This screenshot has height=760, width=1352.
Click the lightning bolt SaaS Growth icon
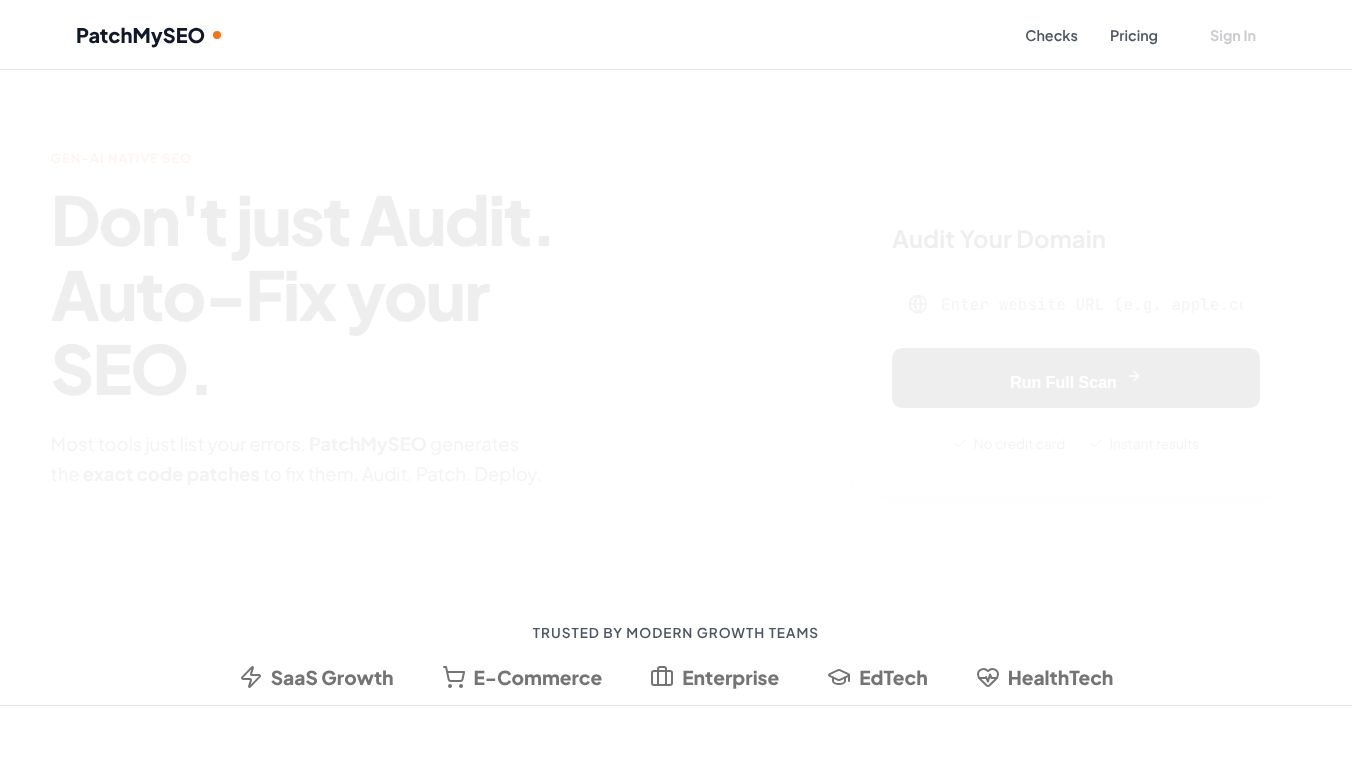251,677
